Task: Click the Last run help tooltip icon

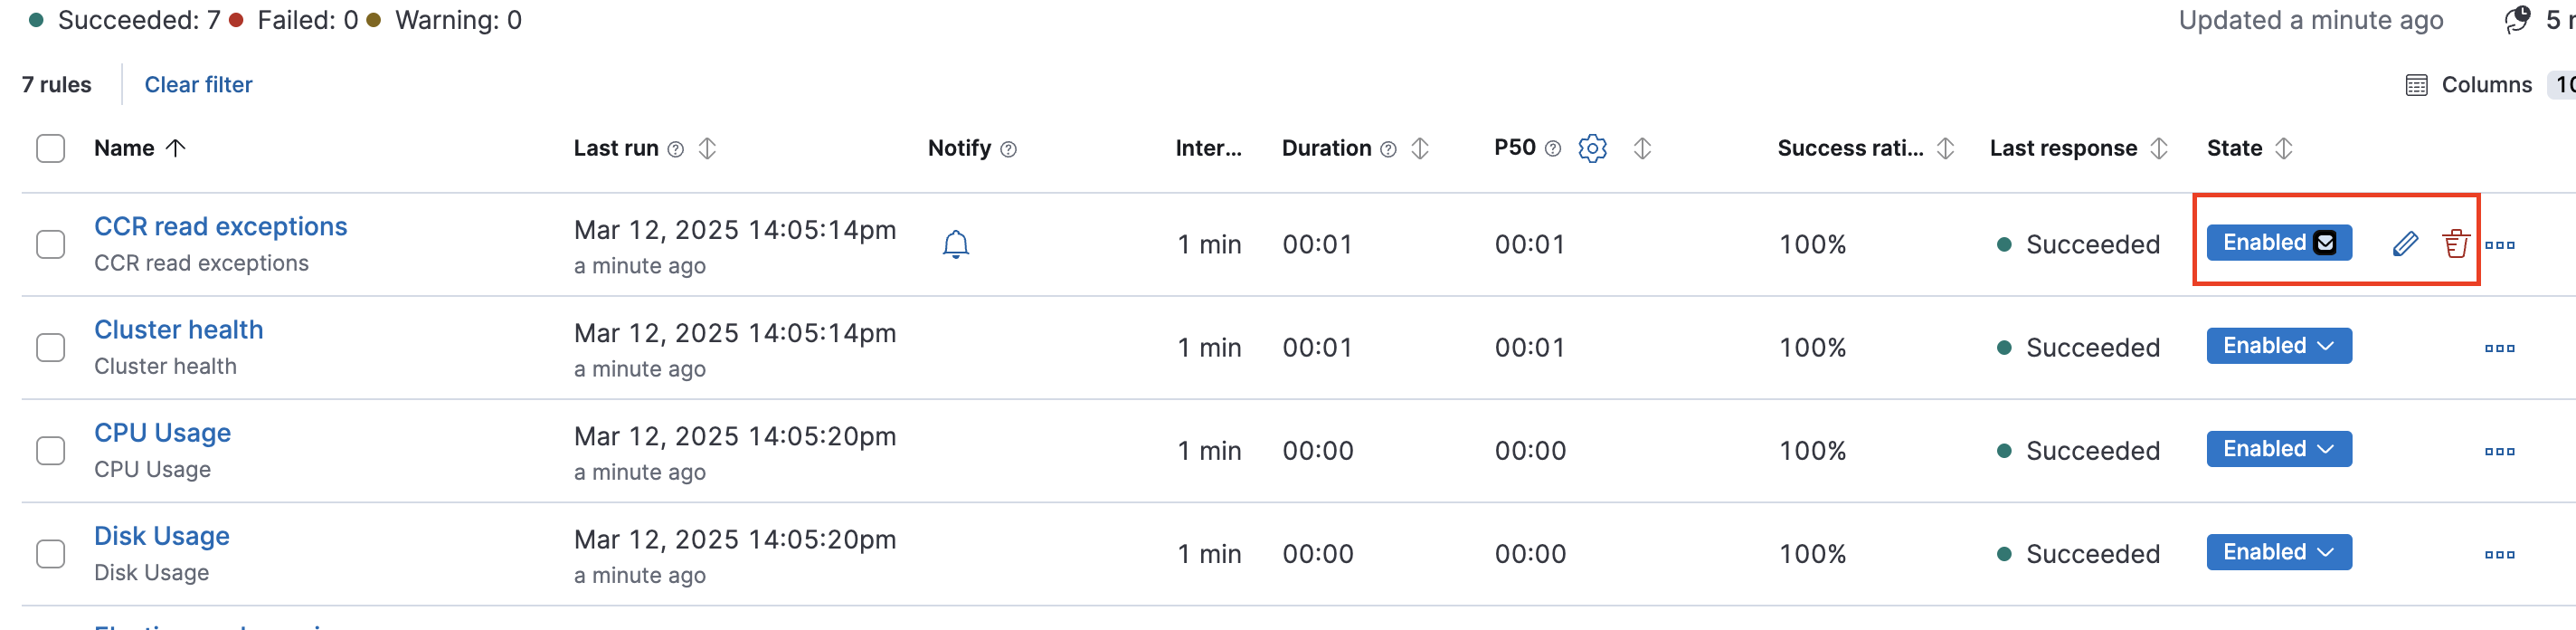Action: [676, 148]
